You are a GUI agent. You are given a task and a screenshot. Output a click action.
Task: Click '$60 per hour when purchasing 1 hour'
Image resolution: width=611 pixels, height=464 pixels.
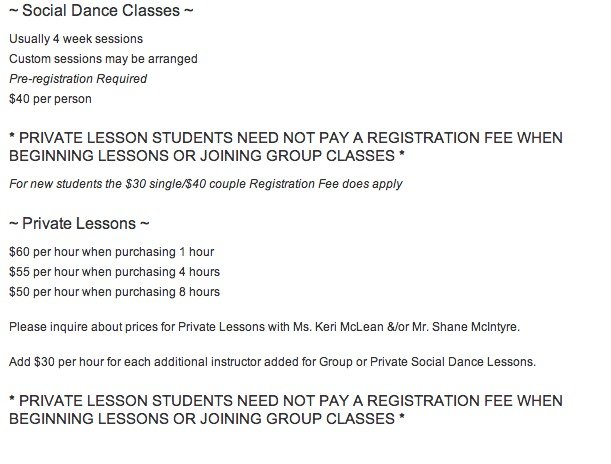[x=111, y=252]
